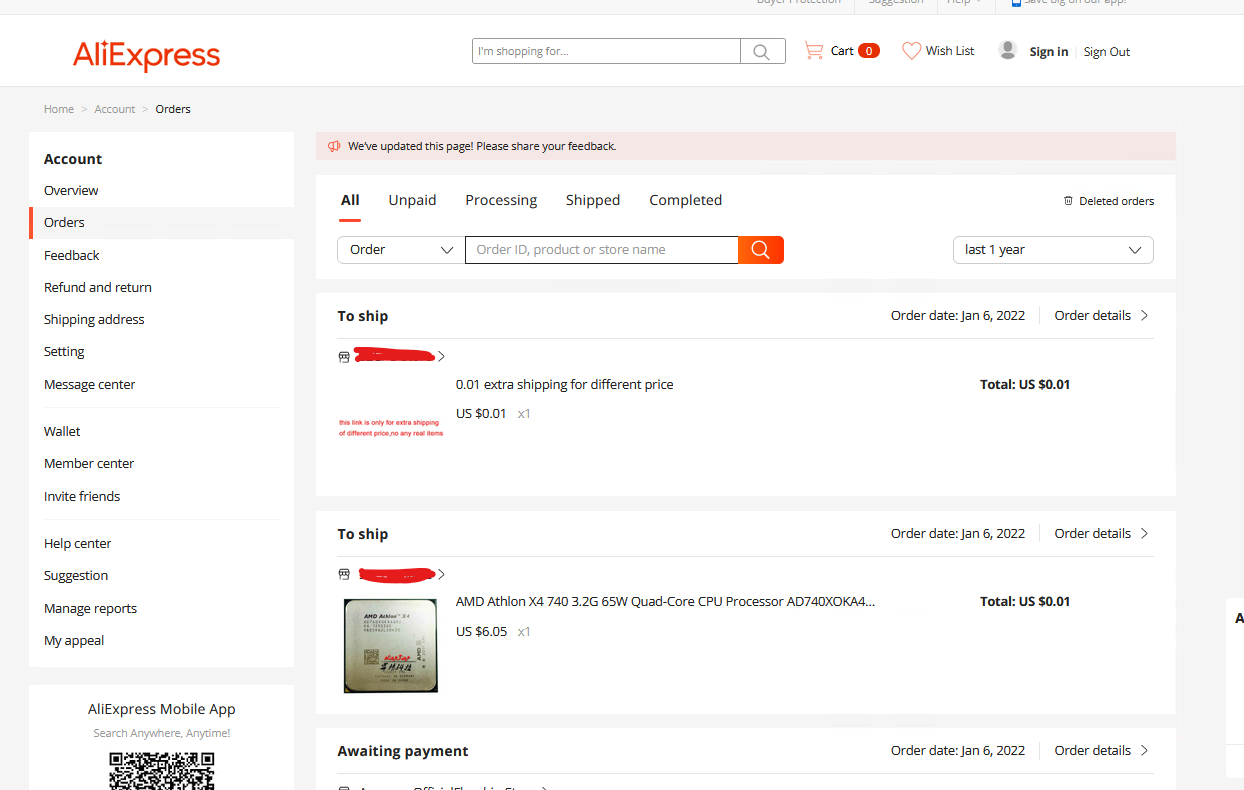Focus the Order ID, product or store field
The width and height of the screenshot is (1244, 790).
601,250
